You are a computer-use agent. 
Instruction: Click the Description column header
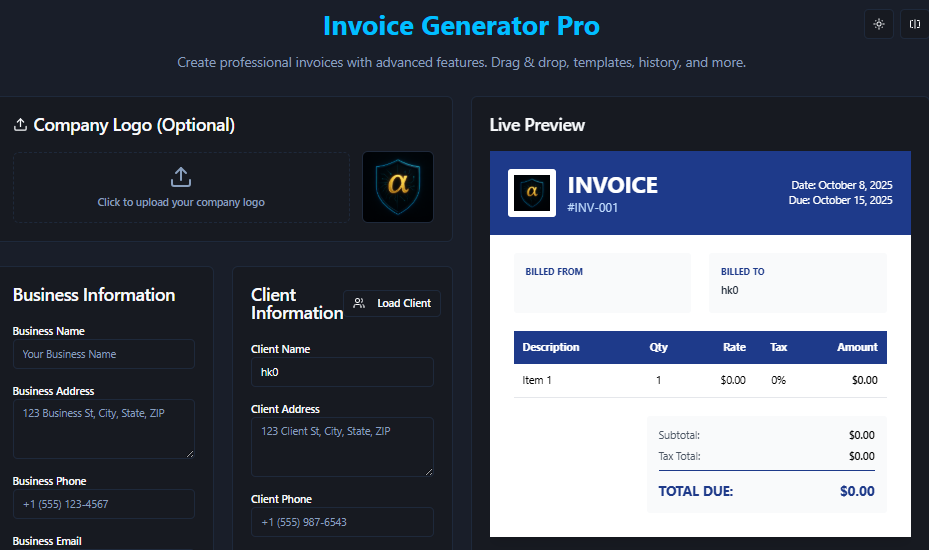point(550,347)
